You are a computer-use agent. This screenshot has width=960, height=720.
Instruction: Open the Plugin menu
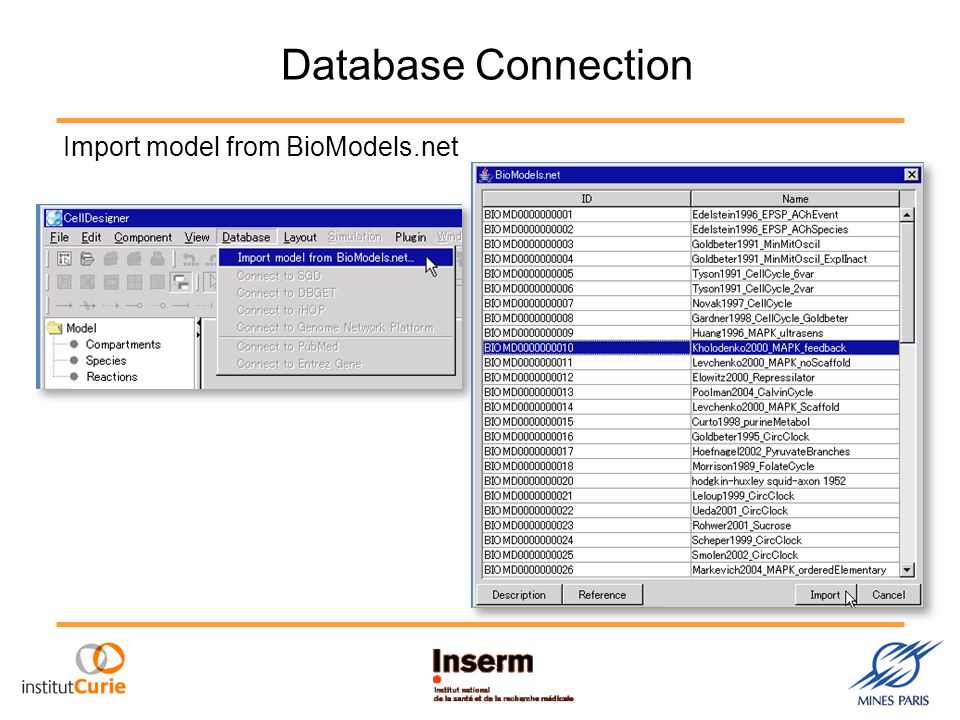pyautogui.click(x=410, y=237)
